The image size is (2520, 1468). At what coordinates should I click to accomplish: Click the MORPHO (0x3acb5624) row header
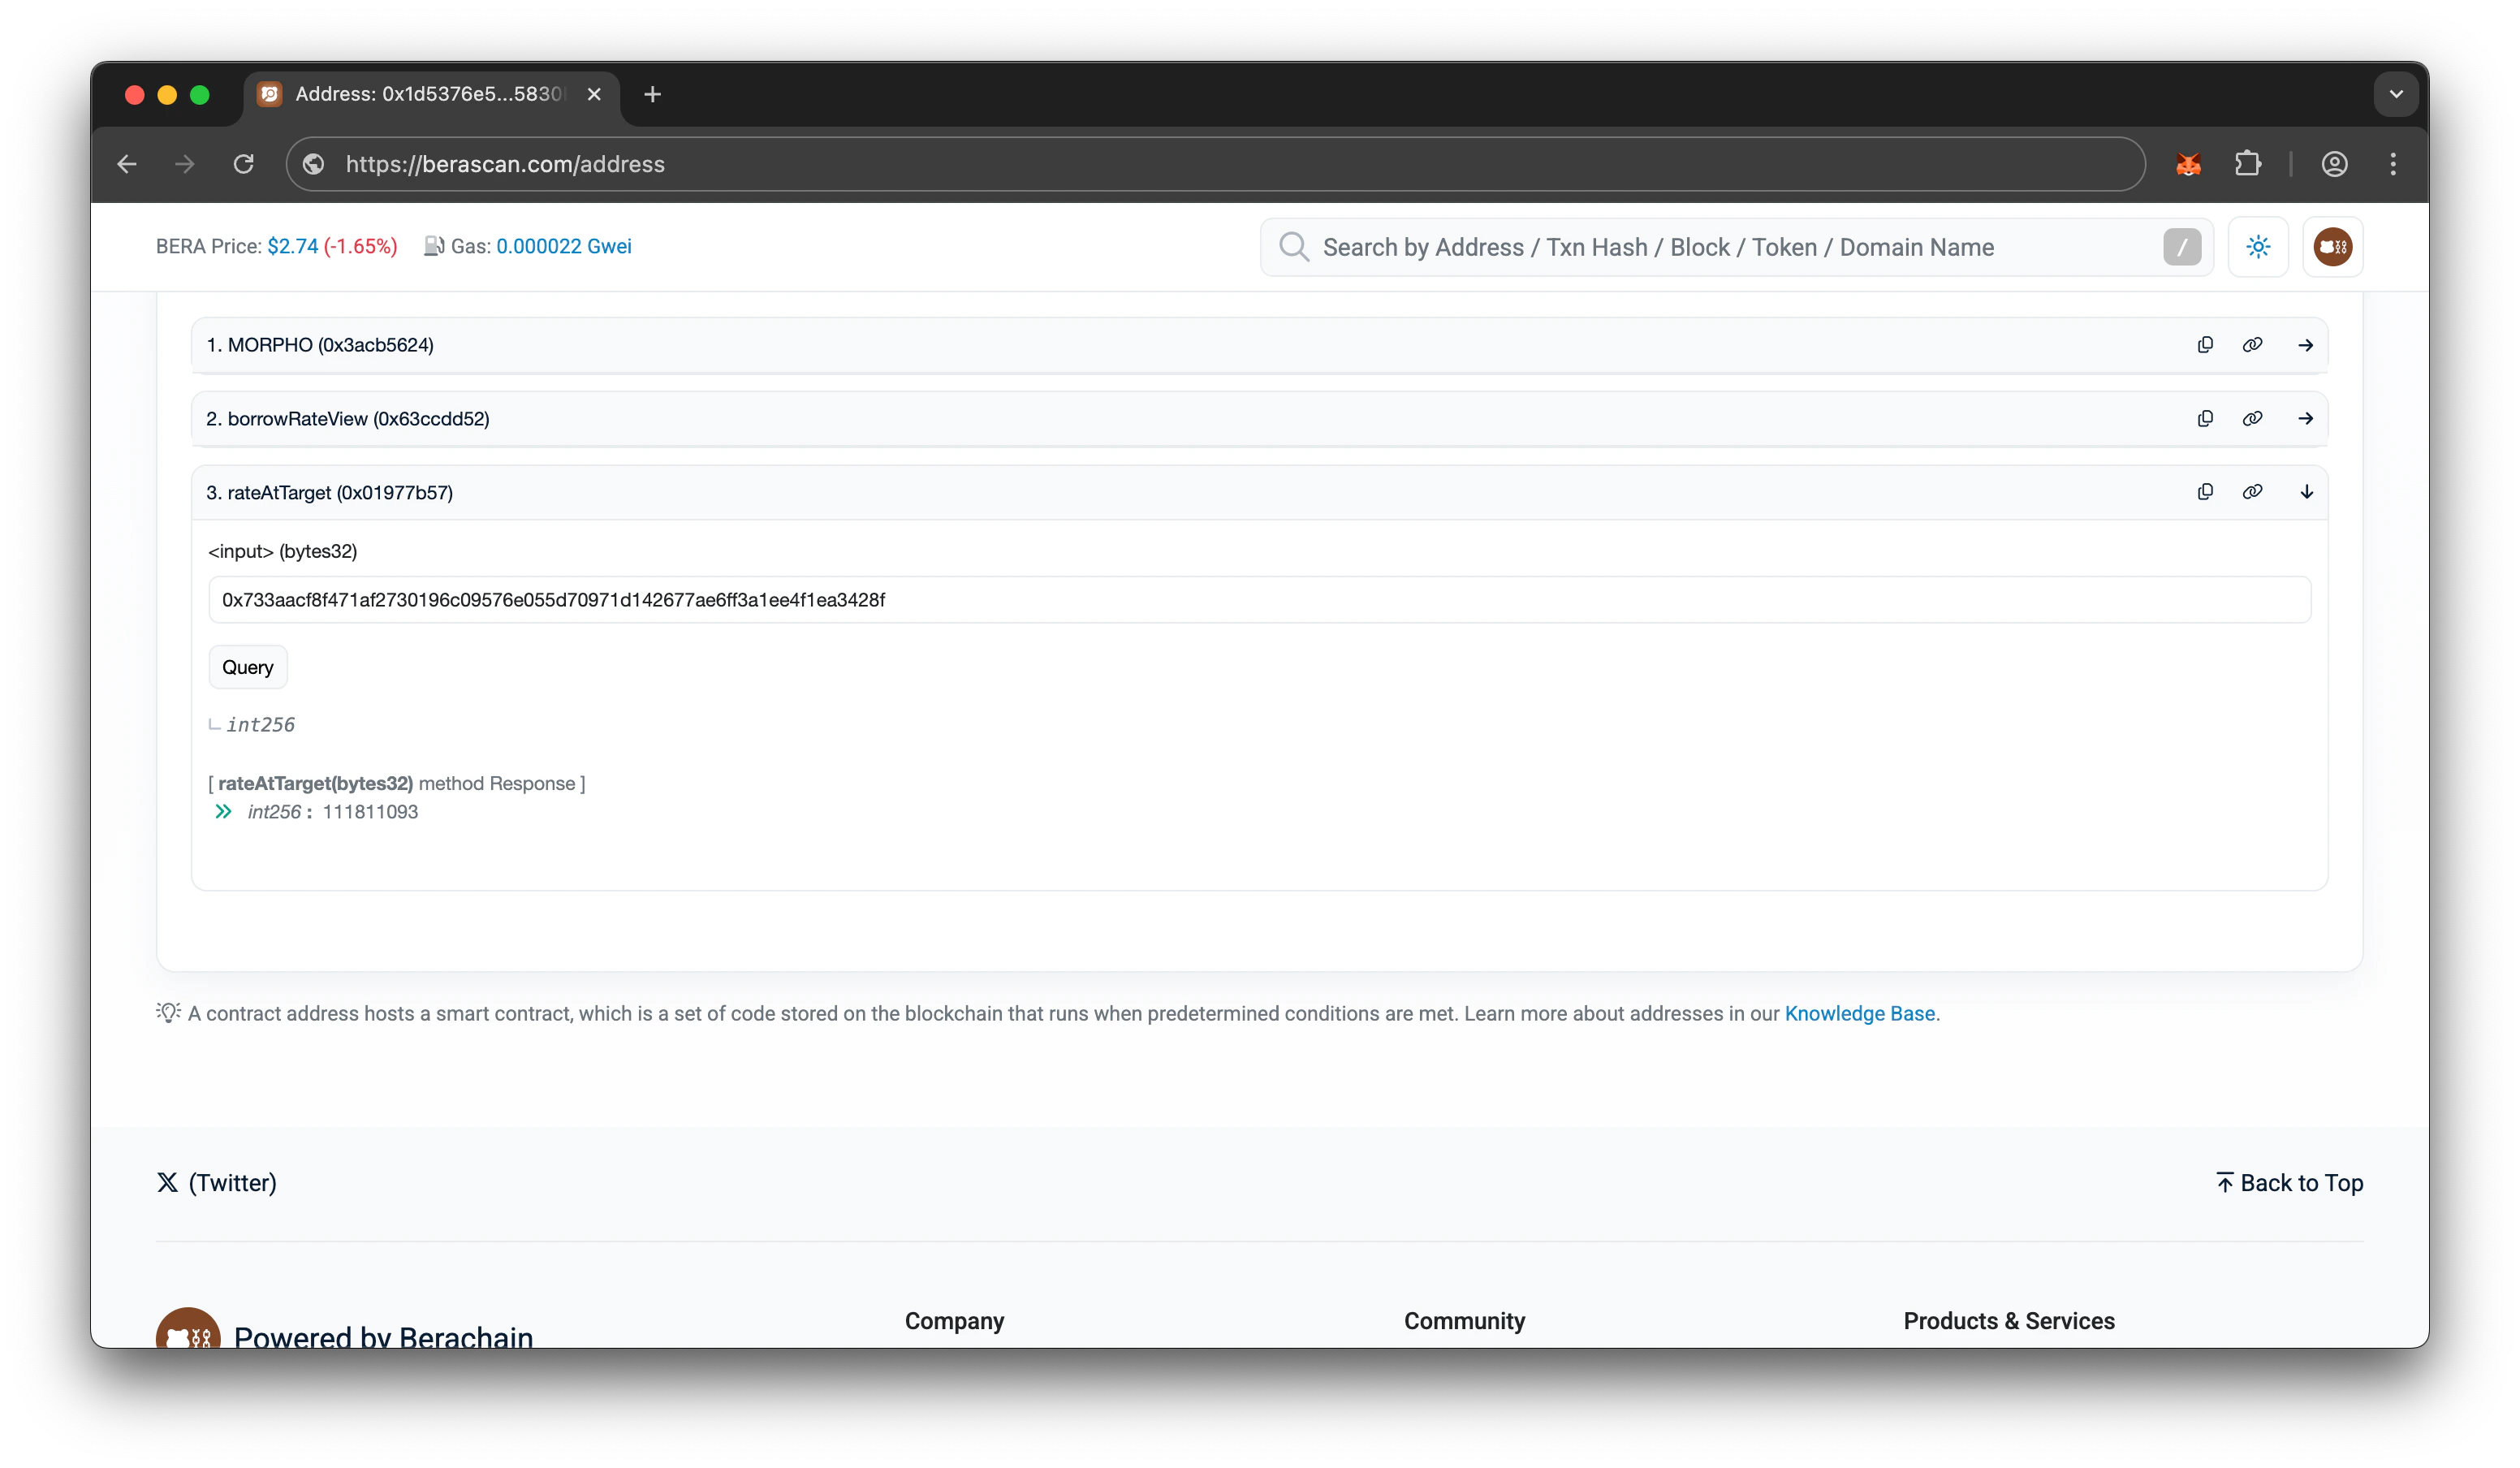[x=1259, y=345]
